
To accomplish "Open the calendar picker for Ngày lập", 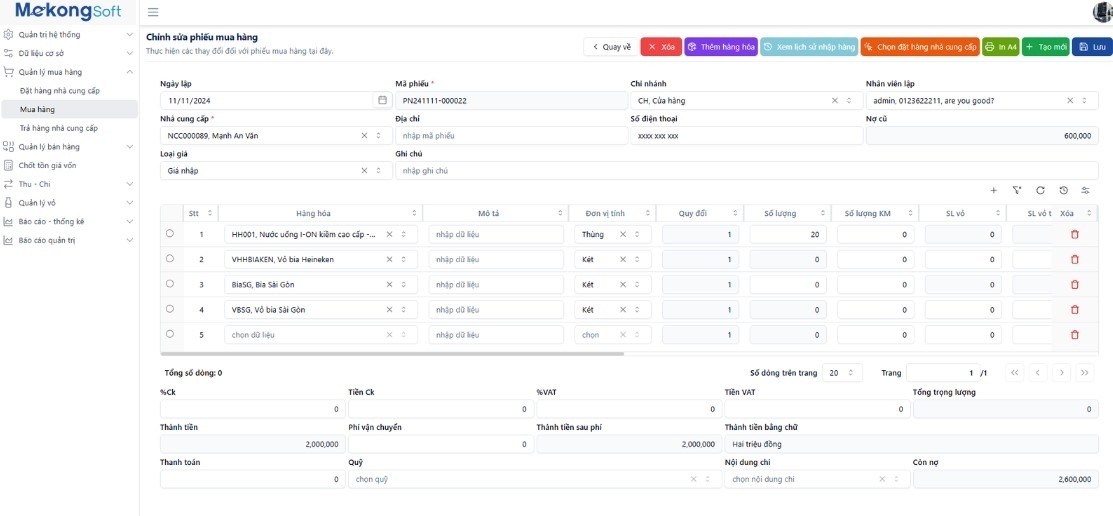I will pos(381,100).
